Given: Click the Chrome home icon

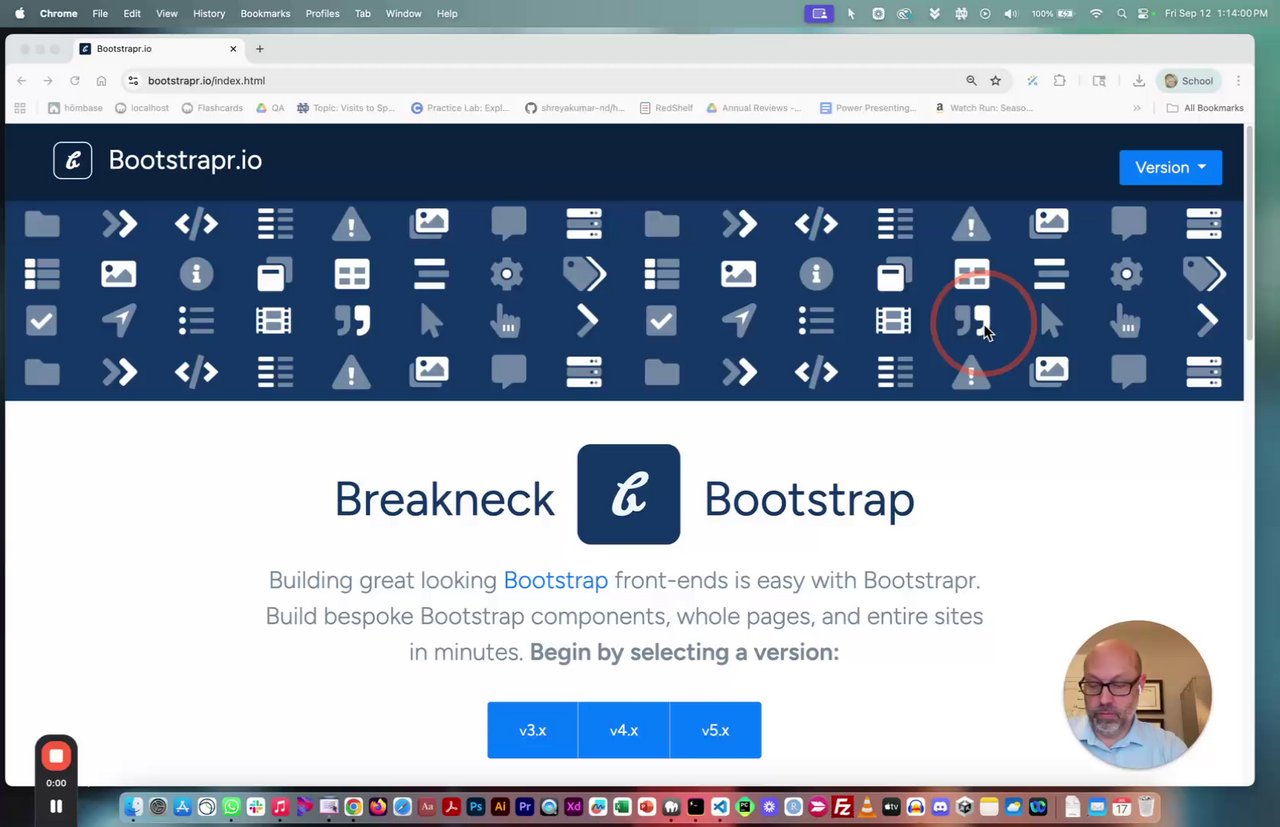Looking at the screenshot, I should (101, 81).
